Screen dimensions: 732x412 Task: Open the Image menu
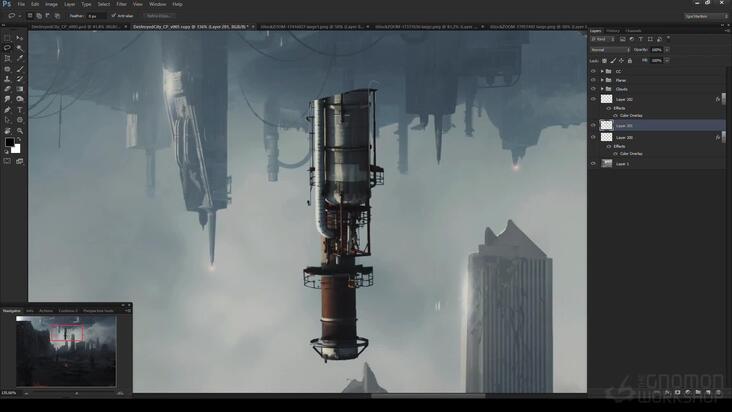51,4
